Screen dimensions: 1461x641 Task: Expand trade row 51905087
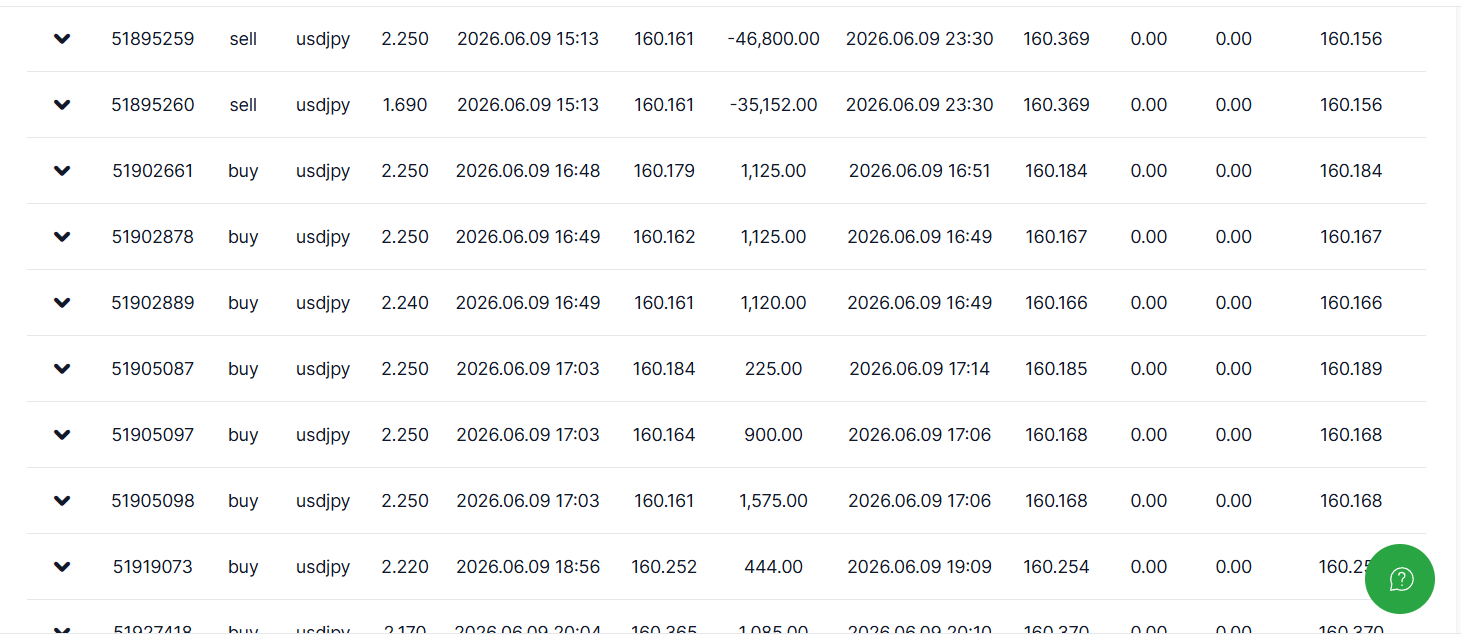62,369
